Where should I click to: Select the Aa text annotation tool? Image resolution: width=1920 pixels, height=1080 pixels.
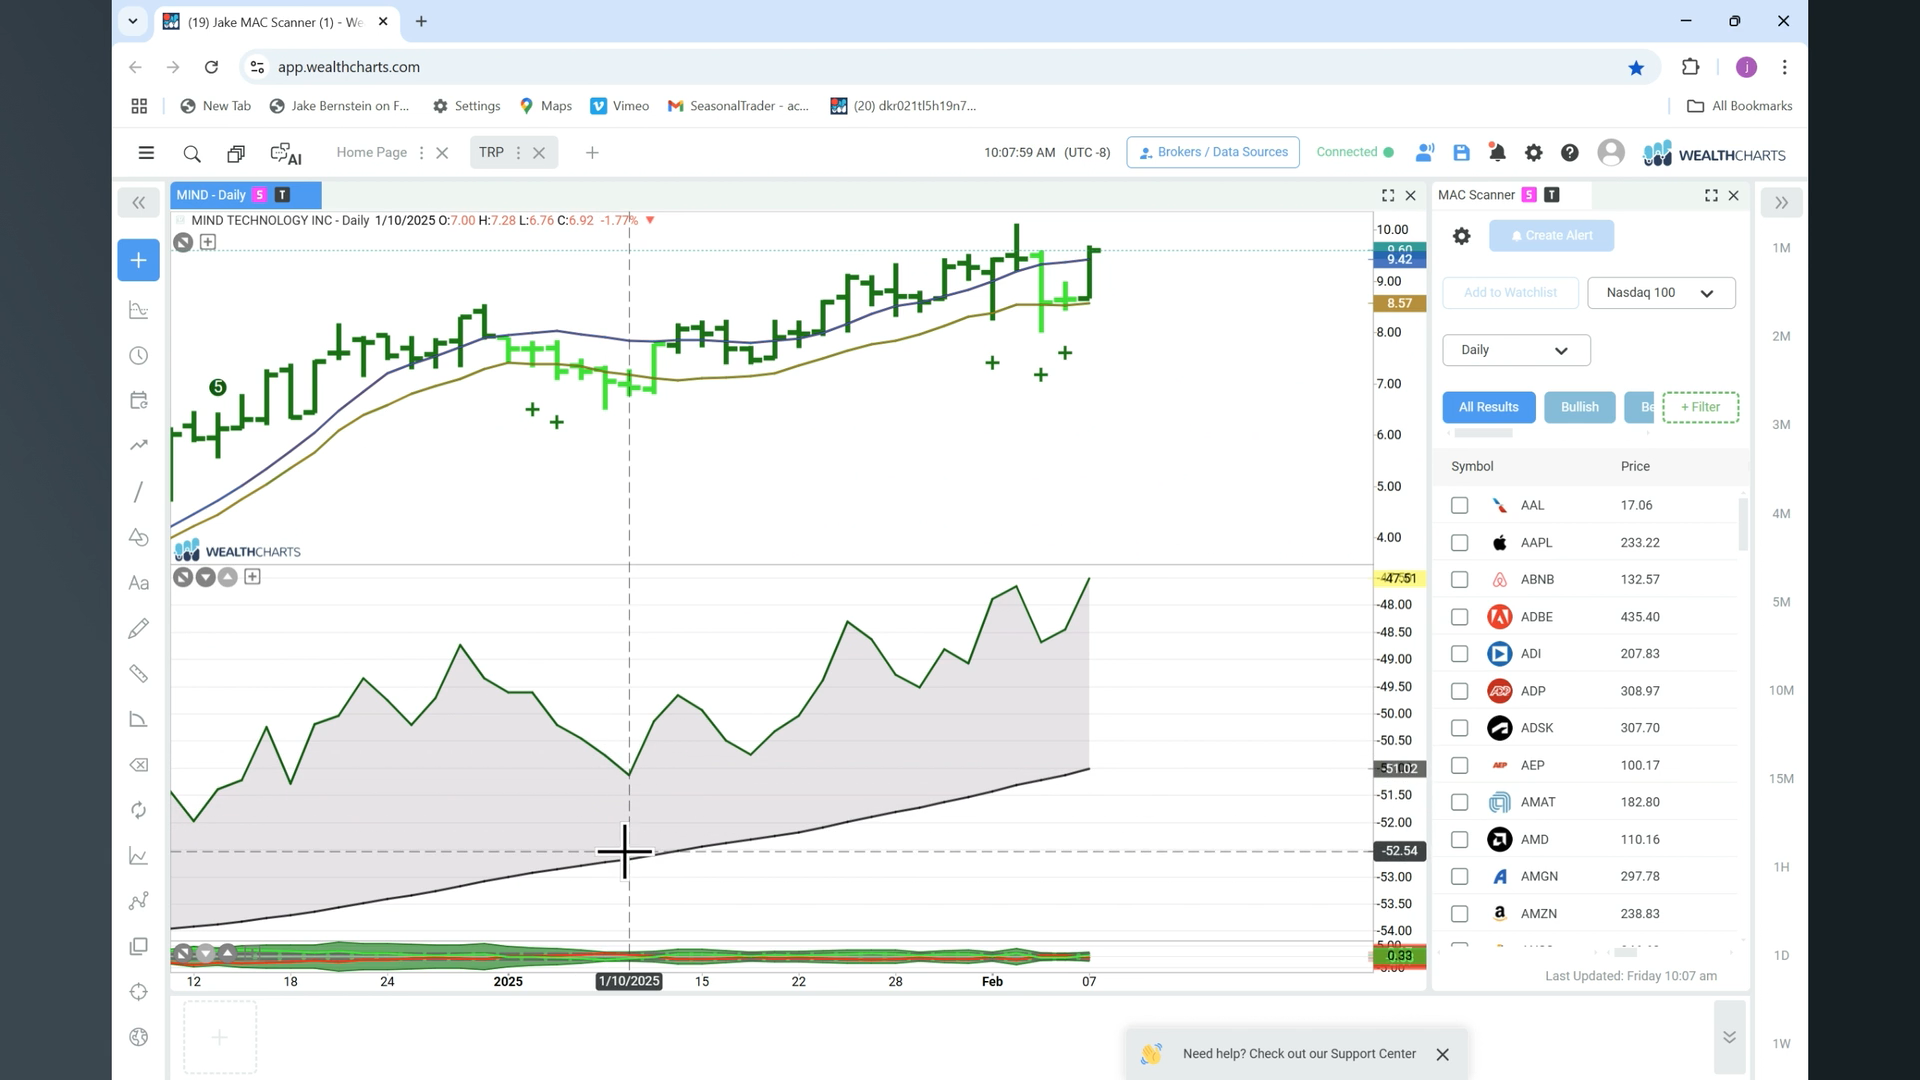click(x=139, y=583)
